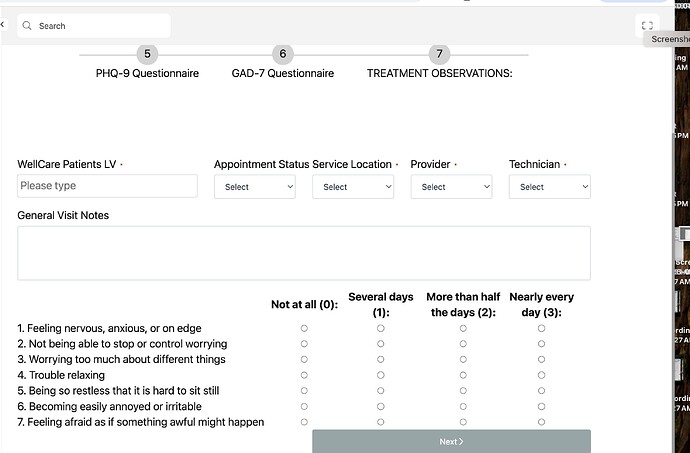The height and width of the screenshot is (453, 690).
Task: Expand the Provider dropdown
Action: pyautogui.click(x=451, y=187)
